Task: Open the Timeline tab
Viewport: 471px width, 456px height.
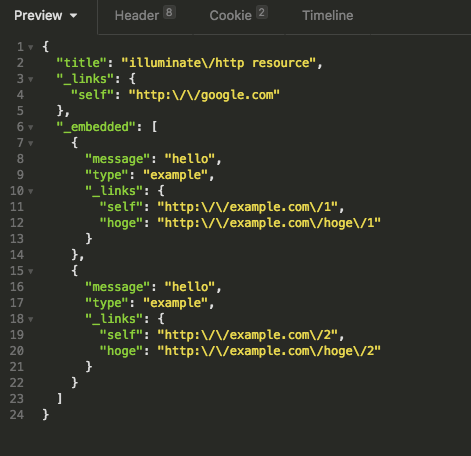Action: coord(328,15)
